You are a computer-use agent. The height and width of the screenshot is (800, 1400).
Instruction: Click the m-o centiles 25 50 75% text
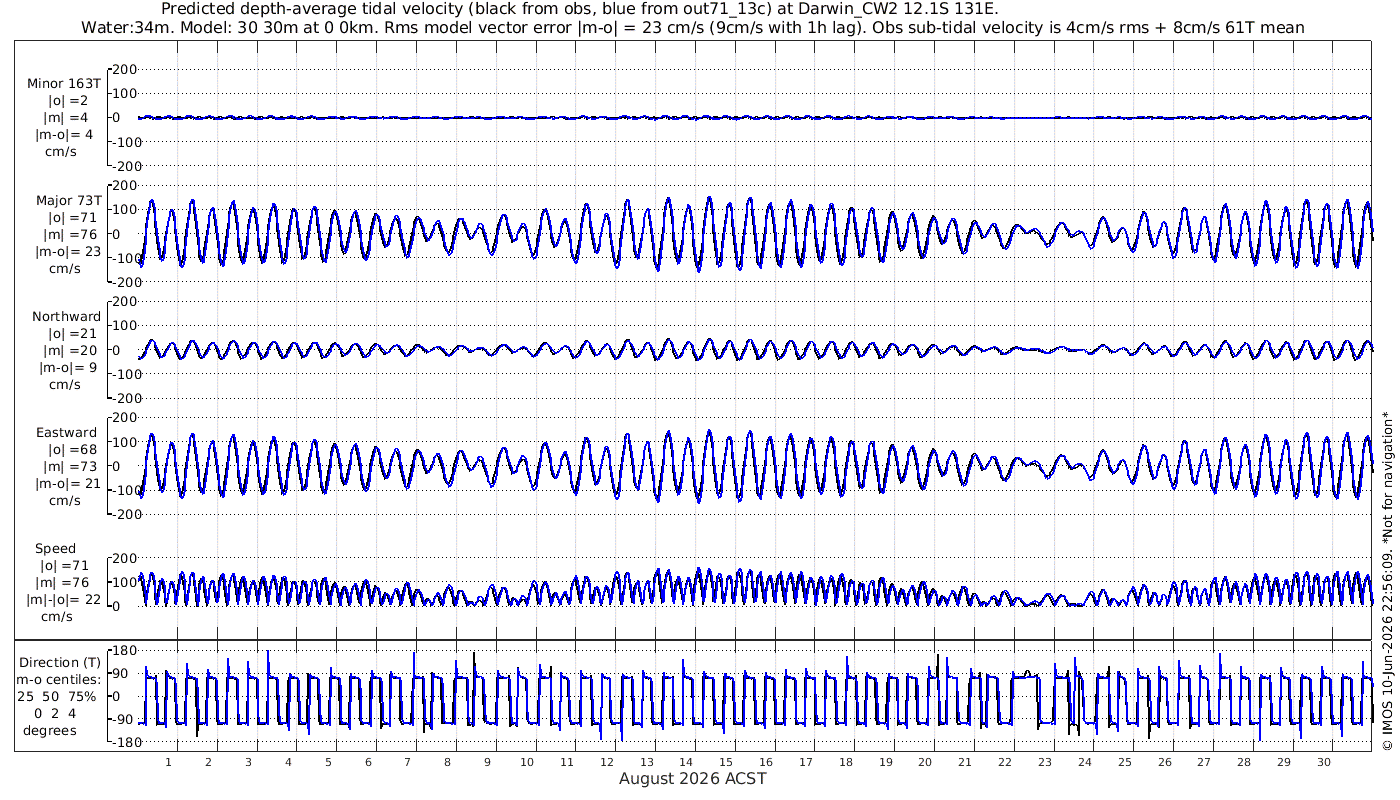pos(60,696)
